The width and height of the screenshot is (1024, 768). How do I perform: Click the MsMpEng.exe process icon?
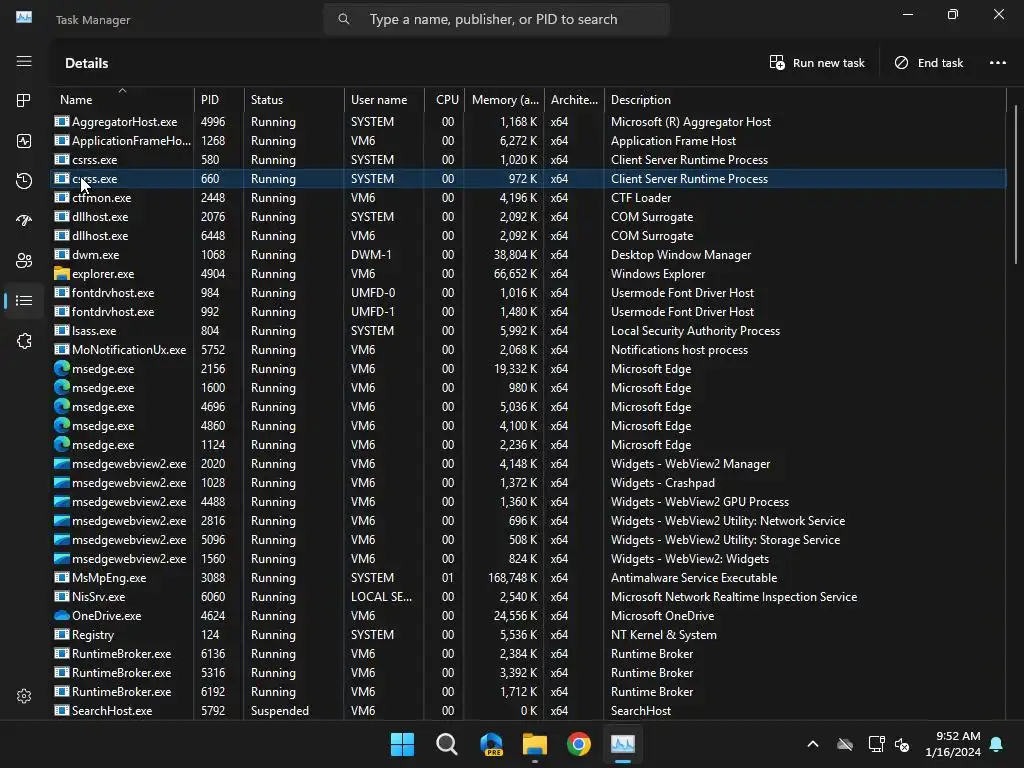(61, 577)
